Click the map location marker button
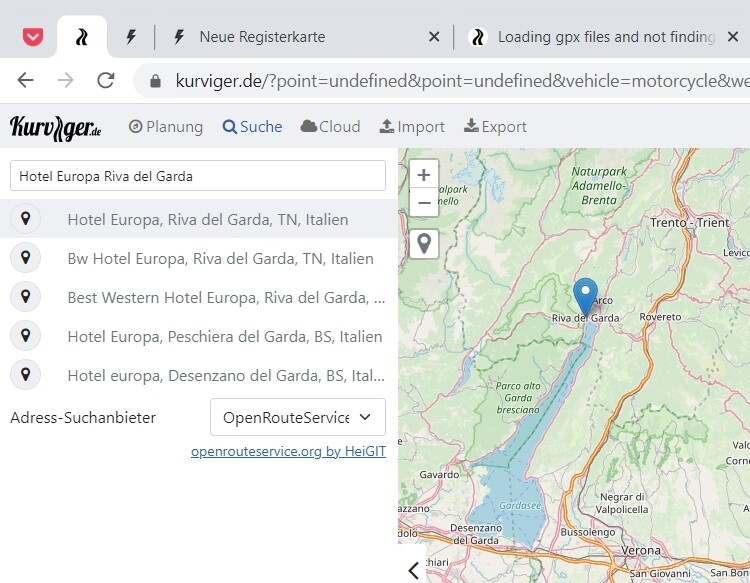 (424, 244)
